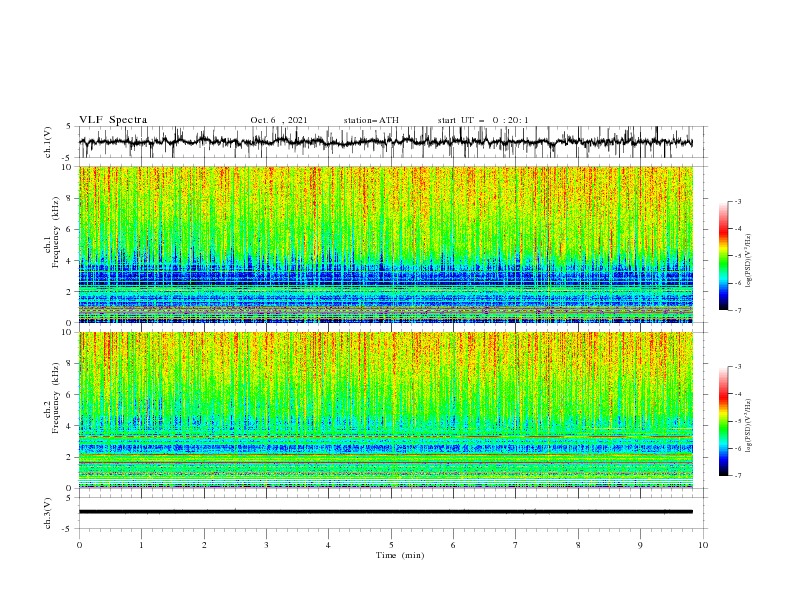This screenshot has height=612, width=792.
Task: Click the ch.1 color scale bar
Action: [x=724, y=256]
